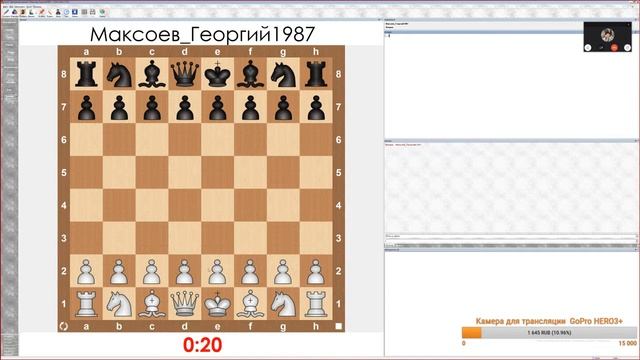
Task: Select the white pawn on c2
Action: (x=152, y=271)
